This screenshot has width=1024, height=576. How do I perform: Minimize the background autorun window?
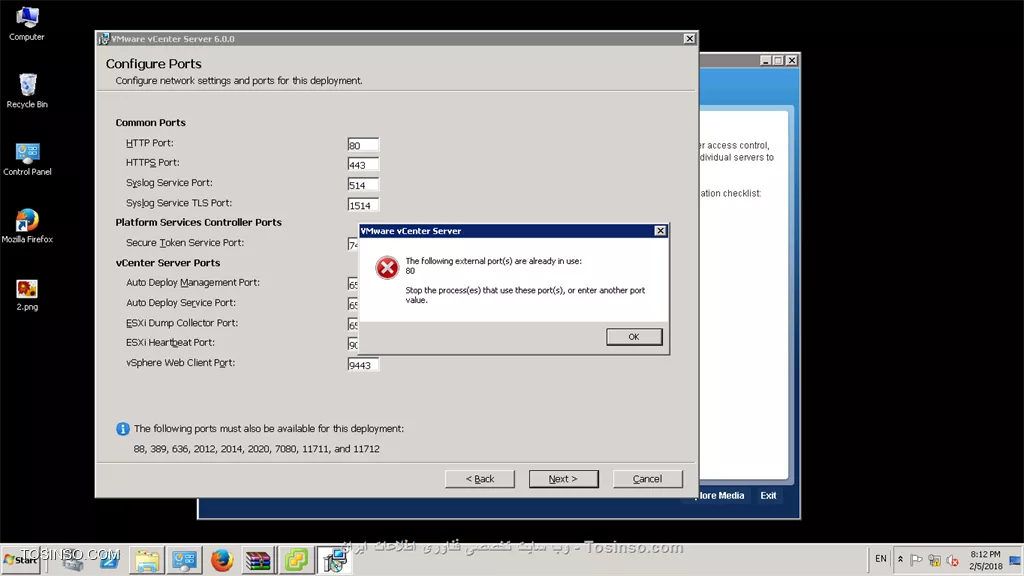(x=765, y=60)
